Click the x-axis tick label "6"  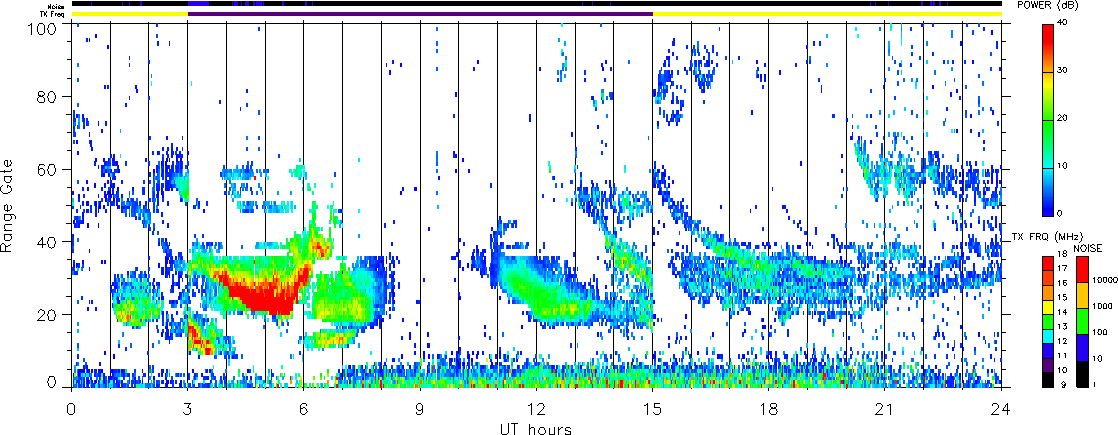click(304, 409)
